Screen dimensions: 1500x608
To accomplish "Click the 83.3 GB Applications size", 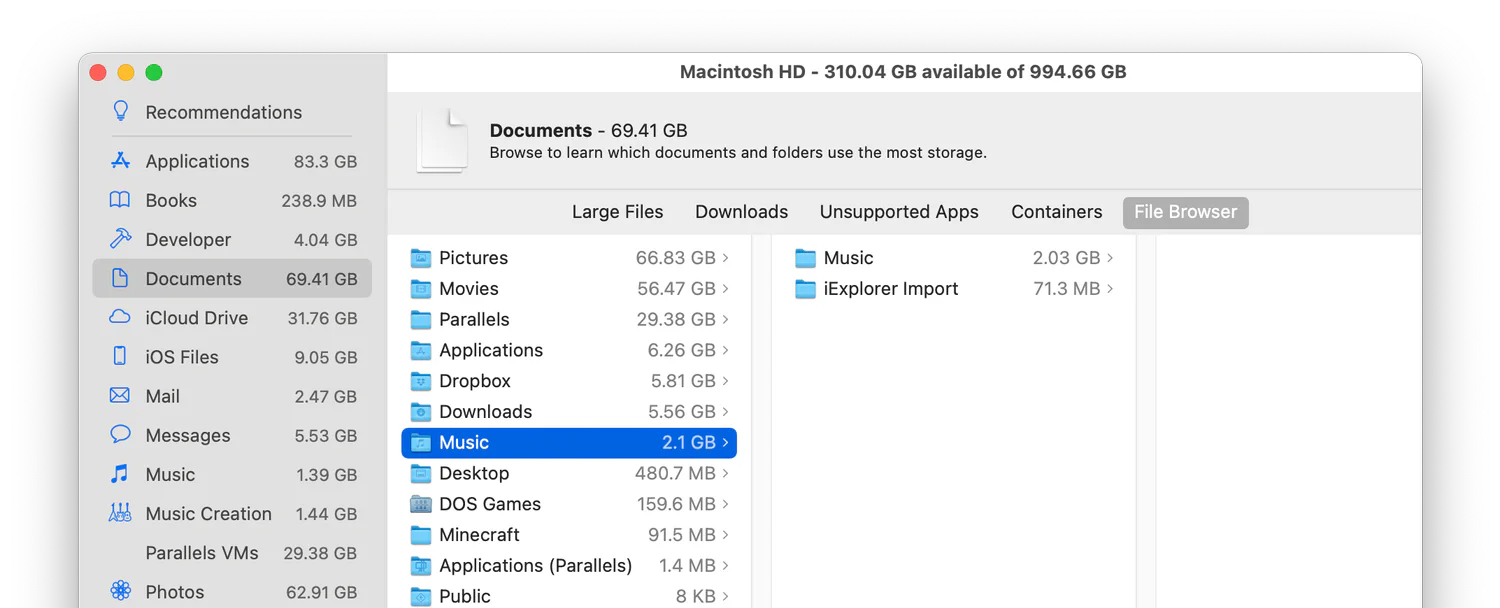I will 325,161.
